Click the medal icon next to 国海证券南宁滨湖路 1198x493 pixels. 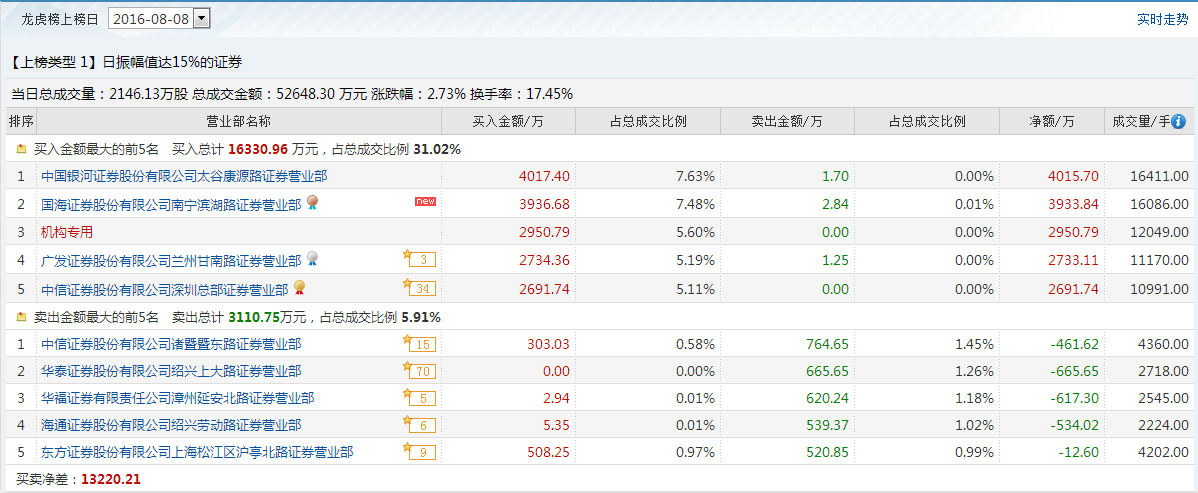(312, 203)
